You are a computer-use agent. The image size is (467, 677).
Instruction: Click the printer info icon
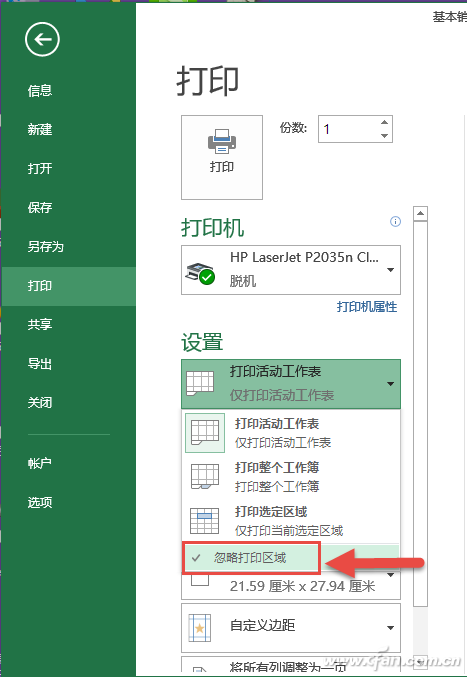coord(395,221)
